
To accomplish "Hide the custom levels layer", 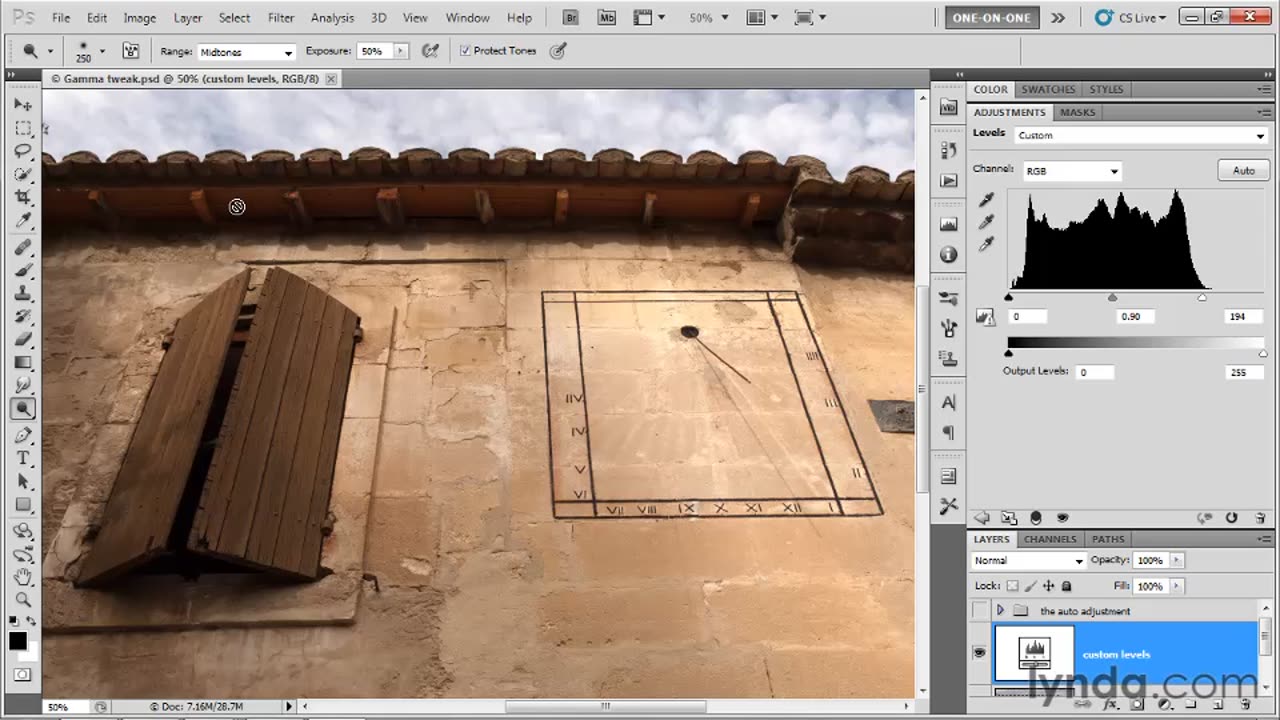I will (980, 653).
